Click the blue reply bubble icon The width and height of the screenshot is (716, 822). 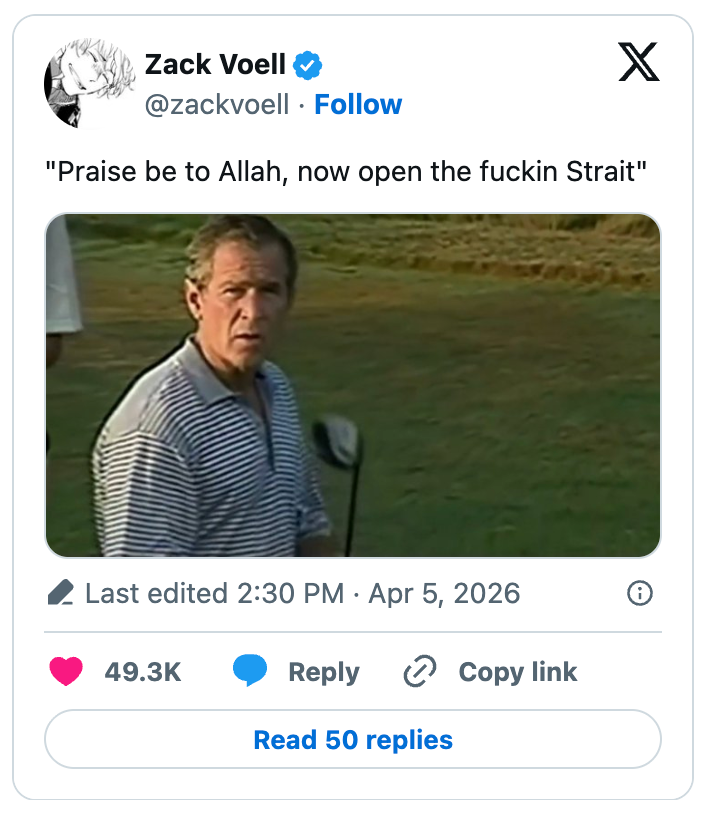coord(250,671)
